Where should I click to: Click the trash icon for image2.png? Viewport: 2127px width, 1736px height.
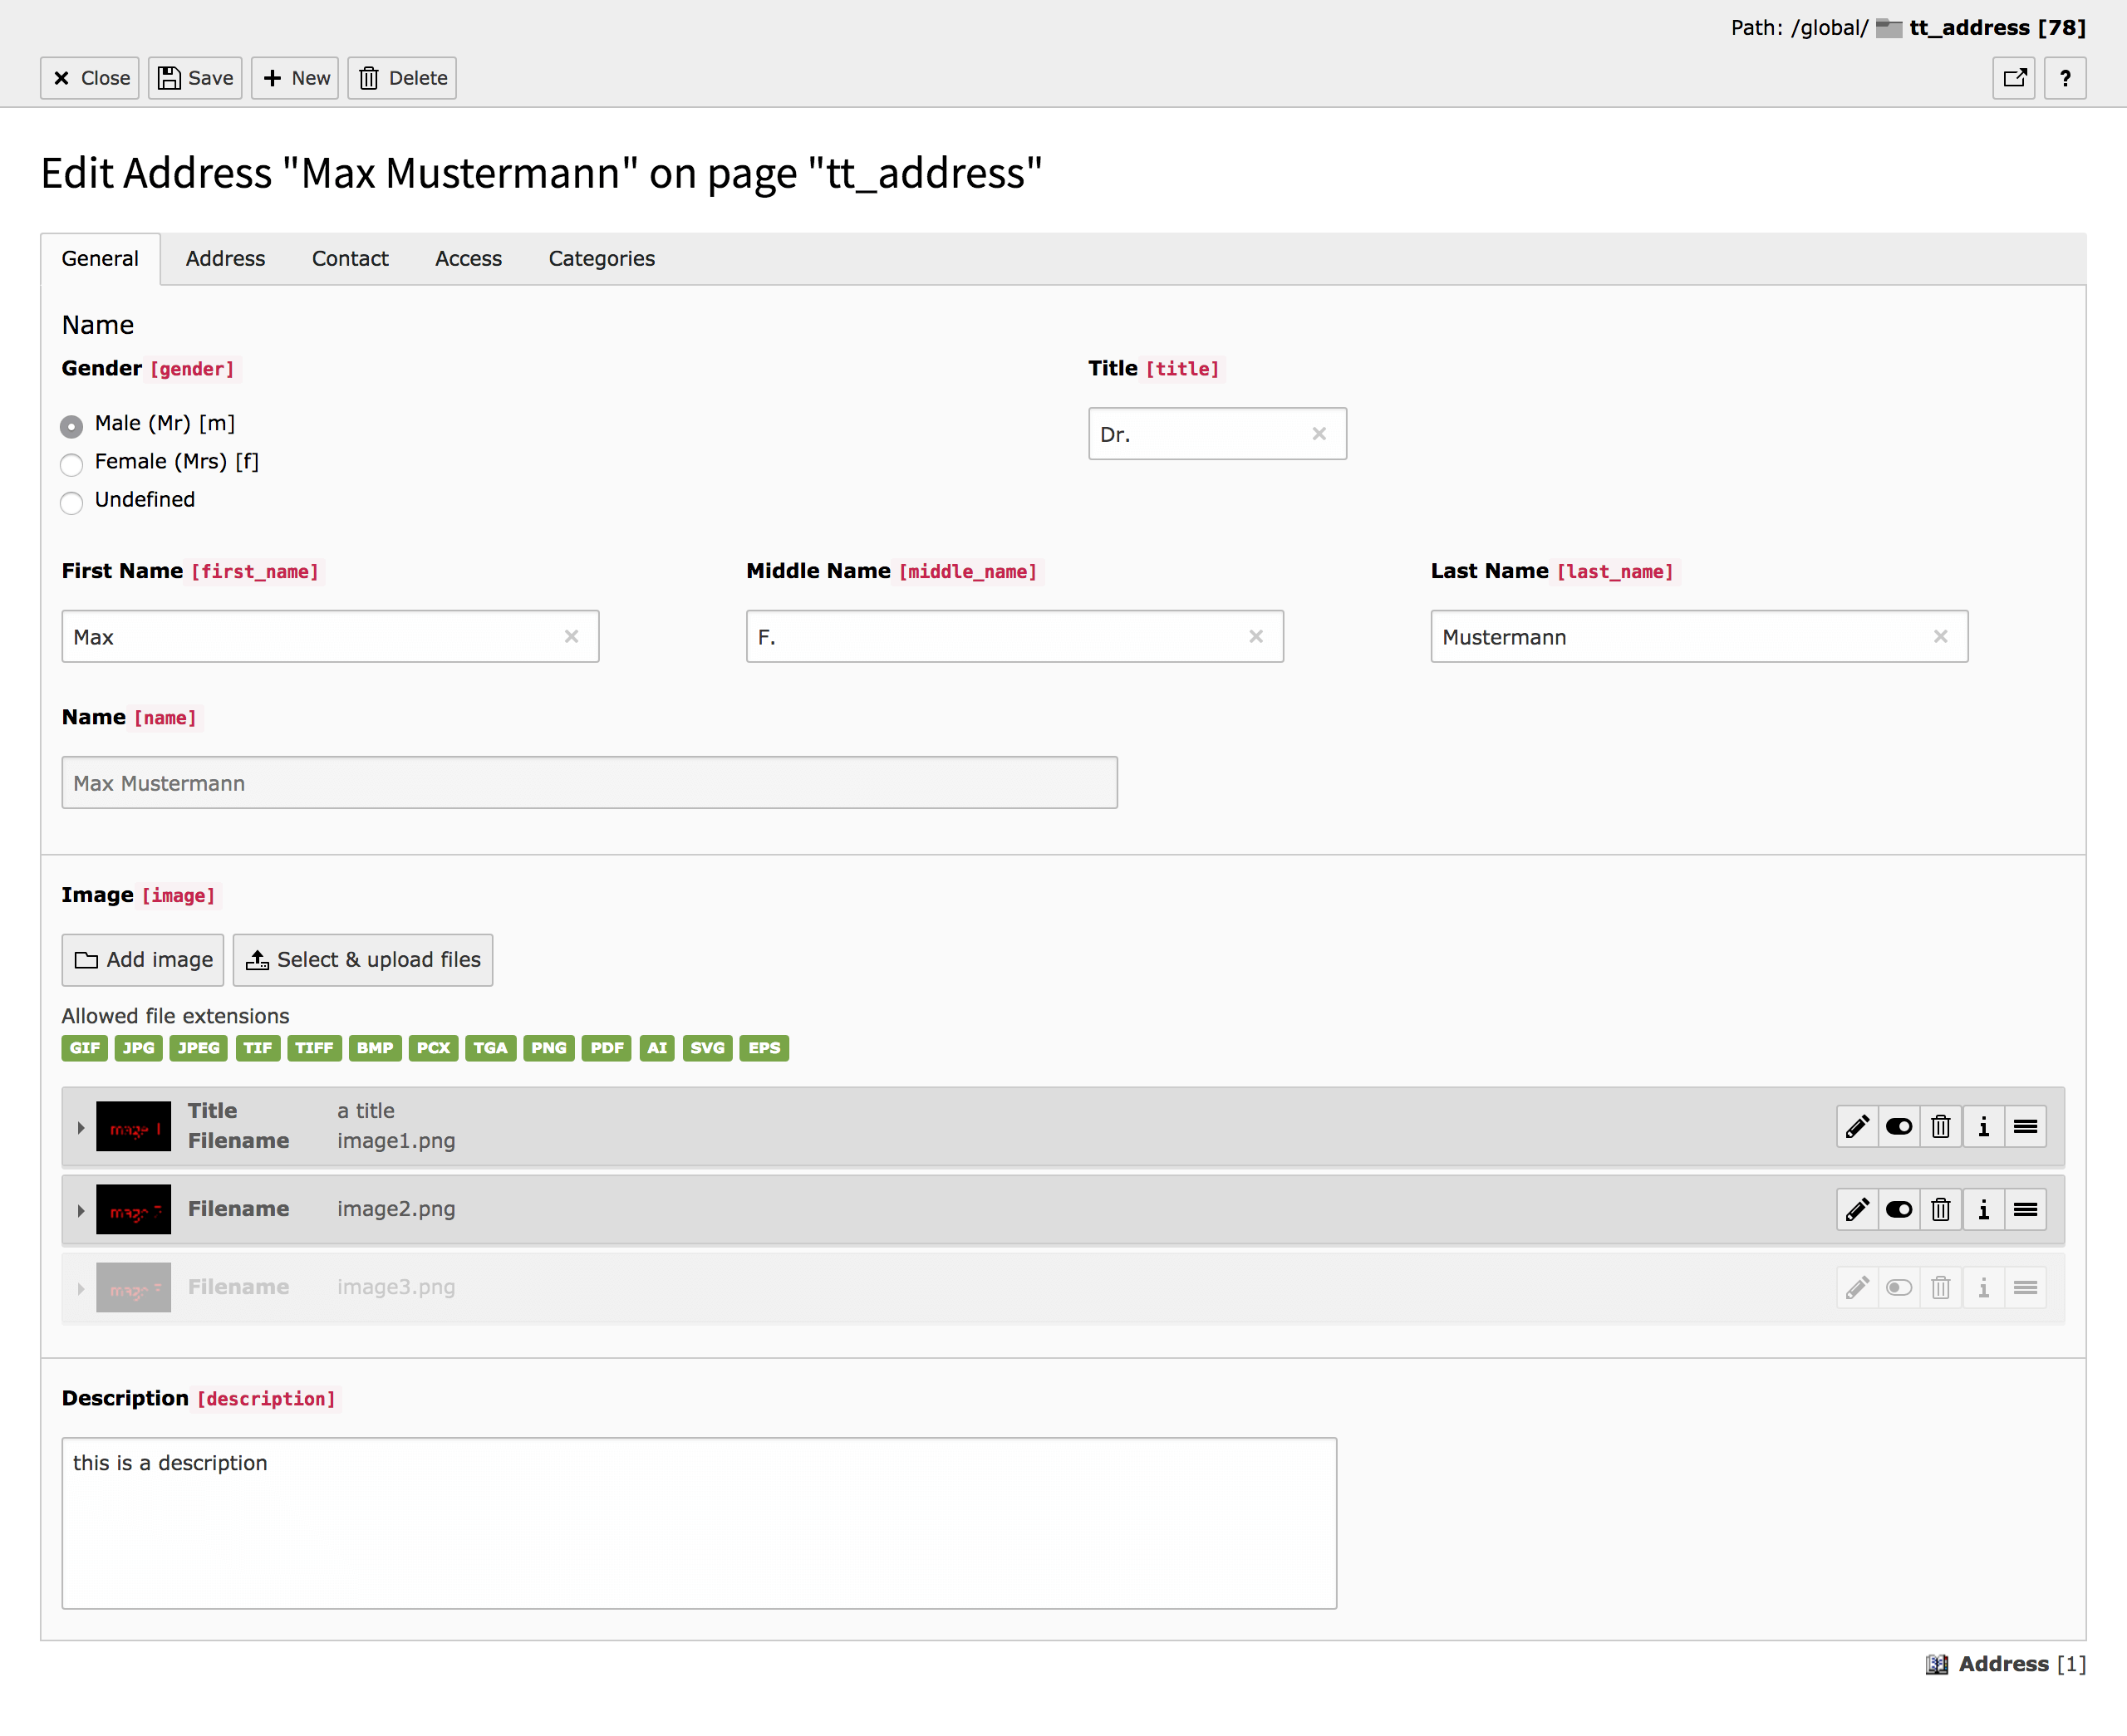point(1940,1210)
